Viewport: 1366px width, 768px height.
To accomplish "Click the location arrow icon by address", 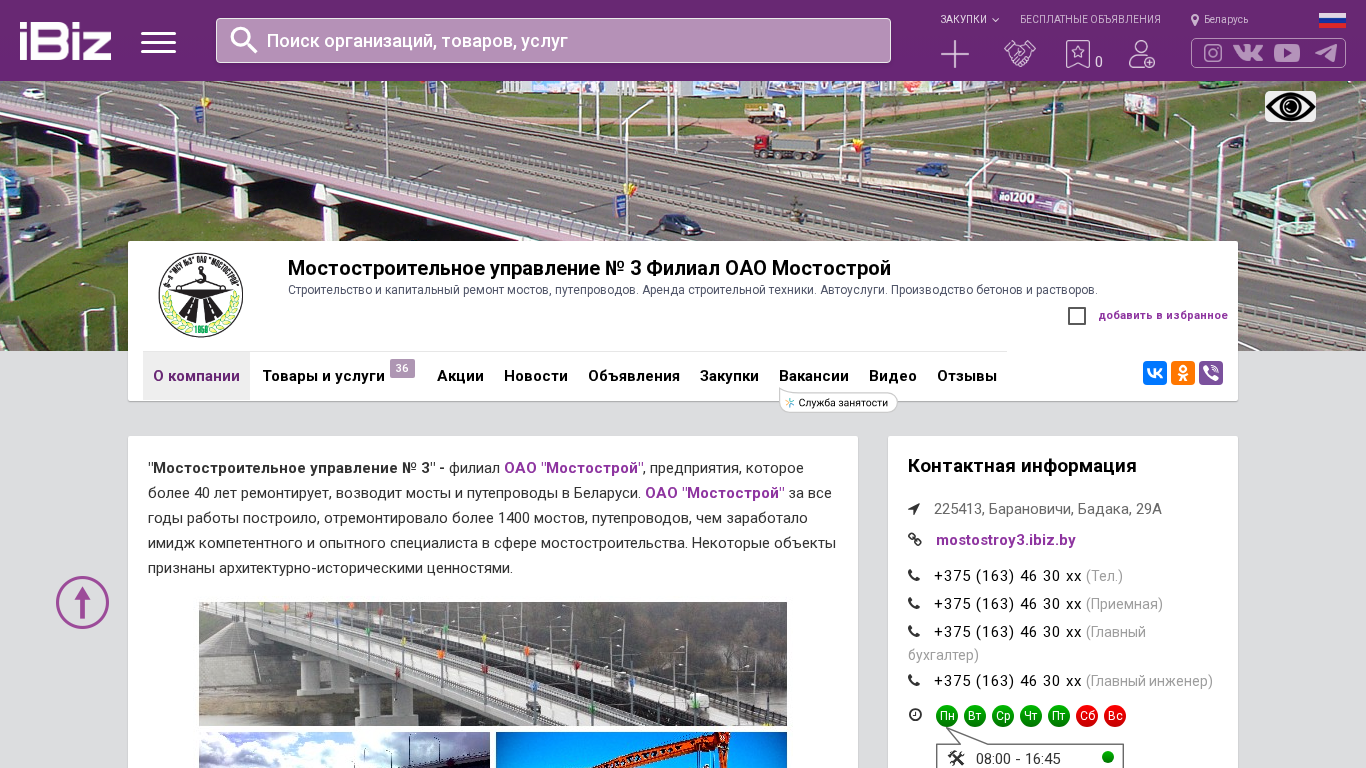I will pos(914,509).
